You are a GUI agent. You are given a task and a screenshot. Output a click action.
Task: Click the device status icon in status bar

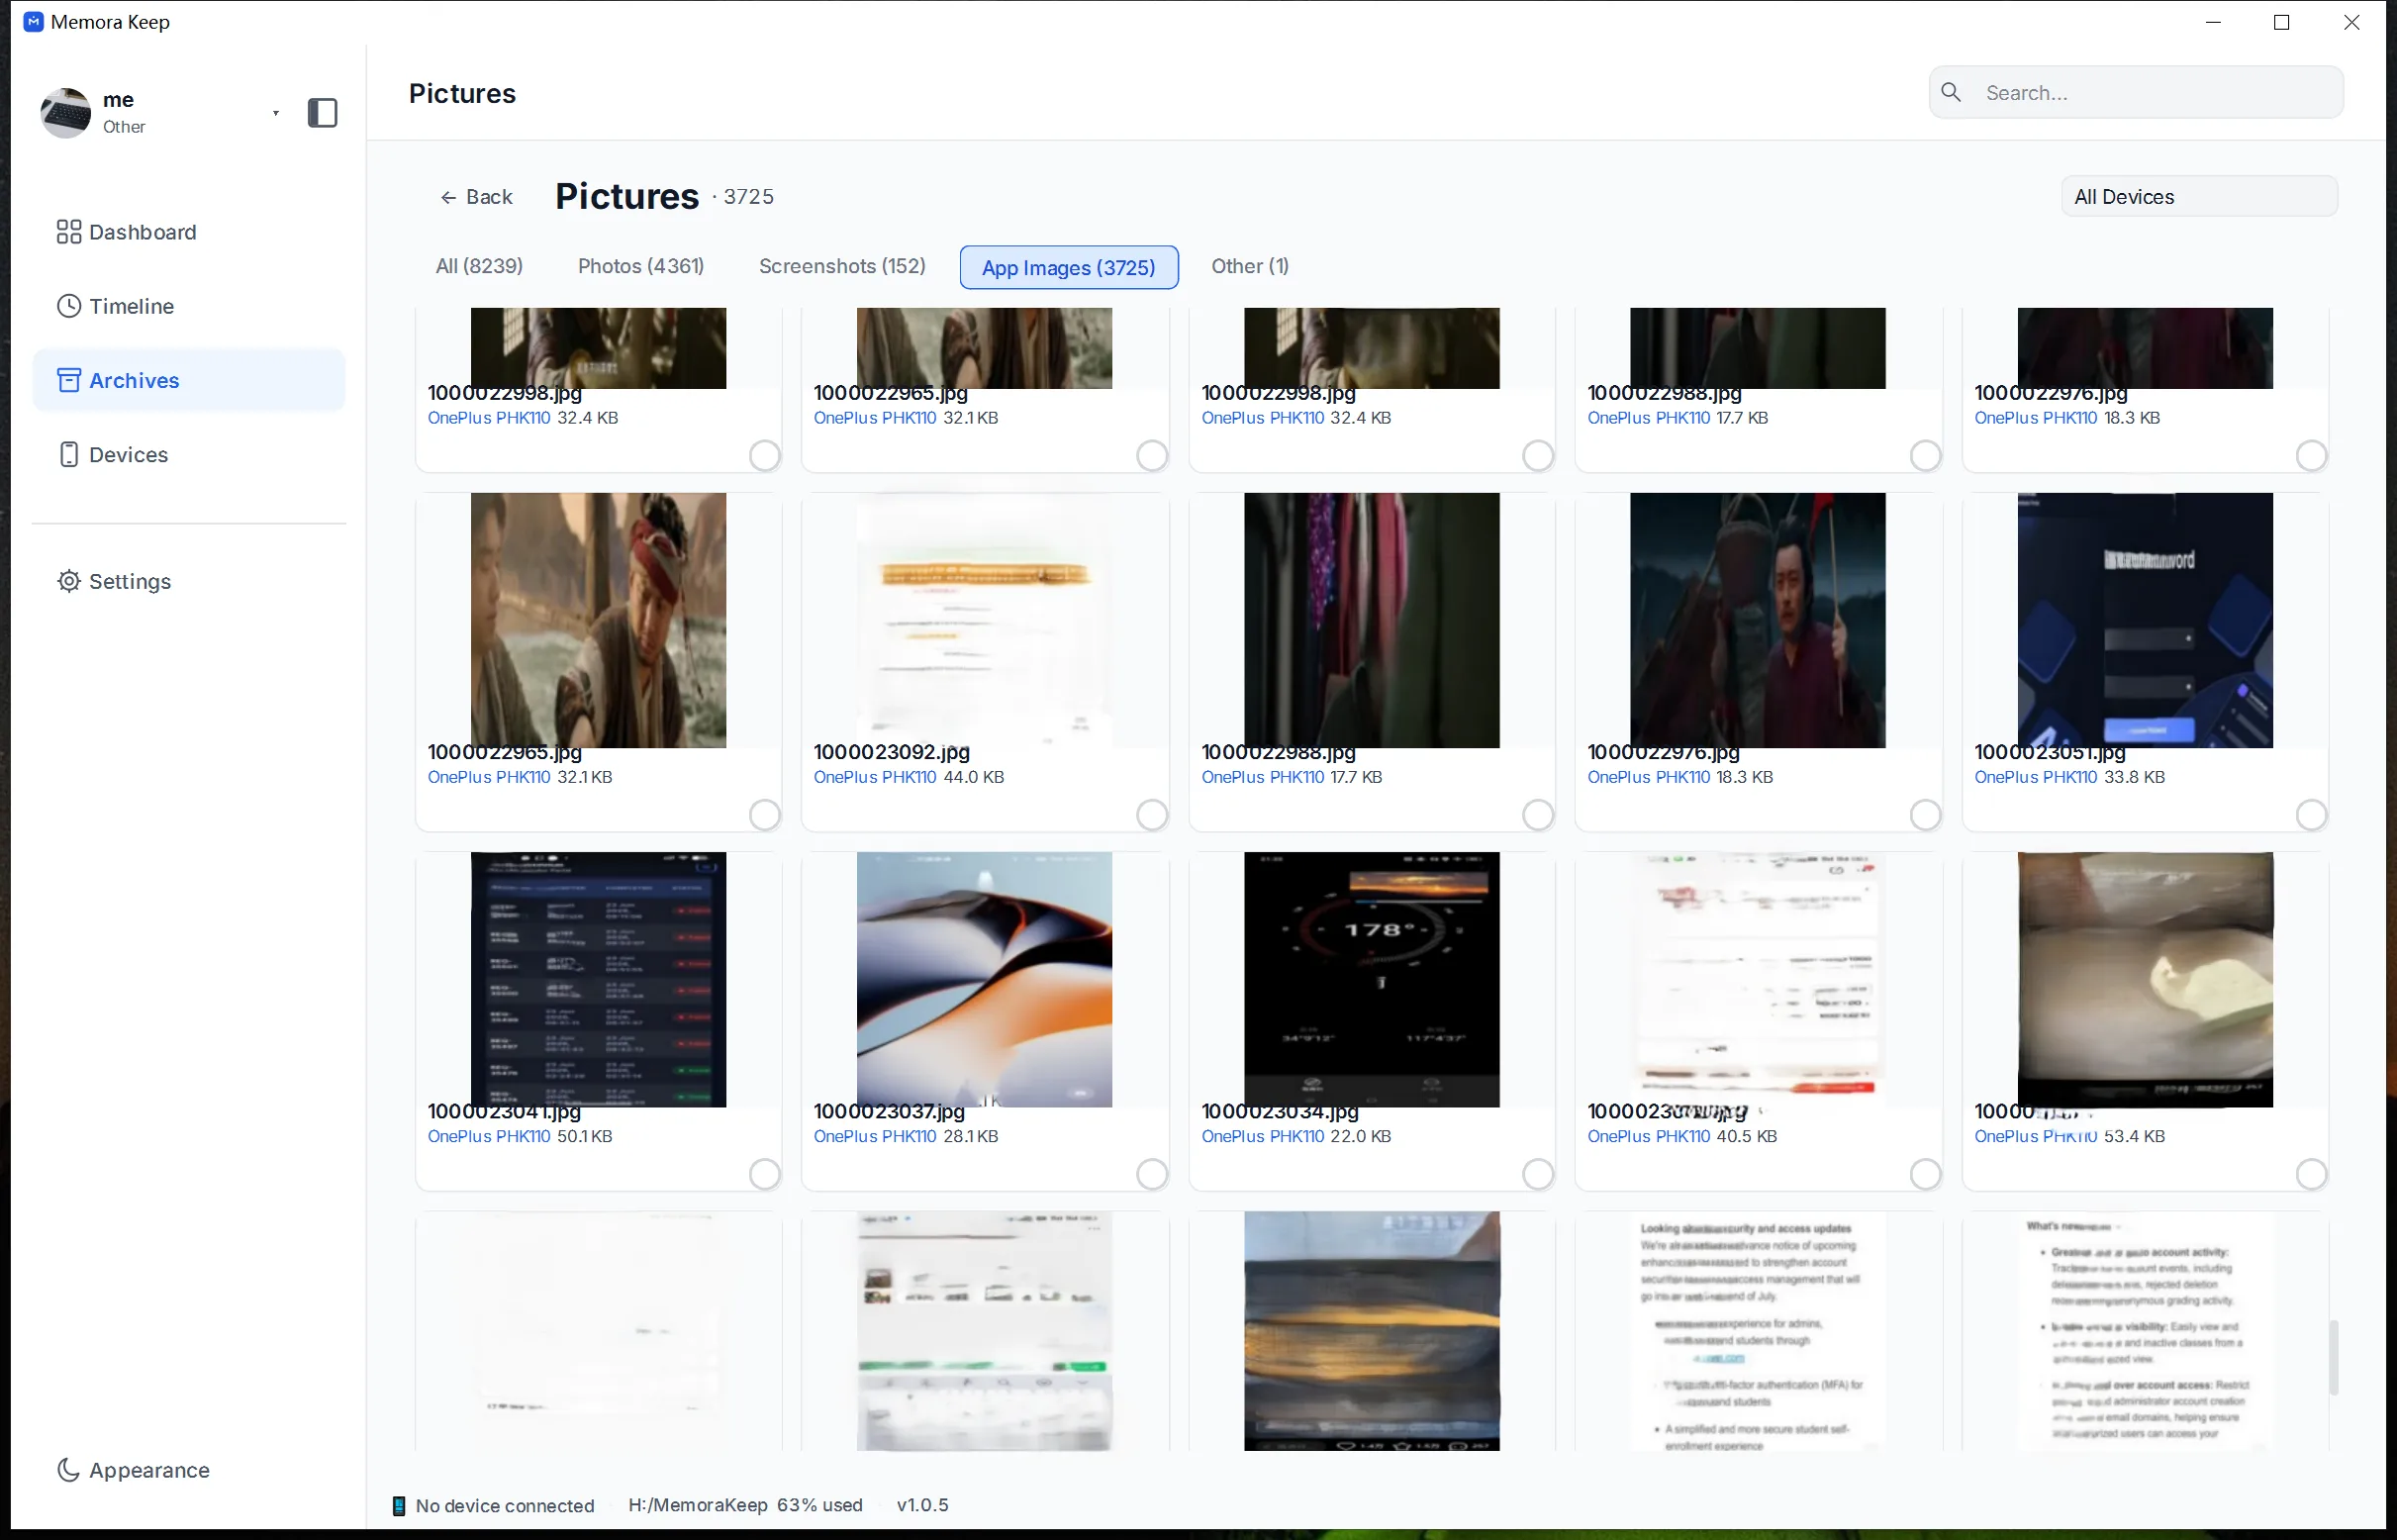tap(398, 1505)
